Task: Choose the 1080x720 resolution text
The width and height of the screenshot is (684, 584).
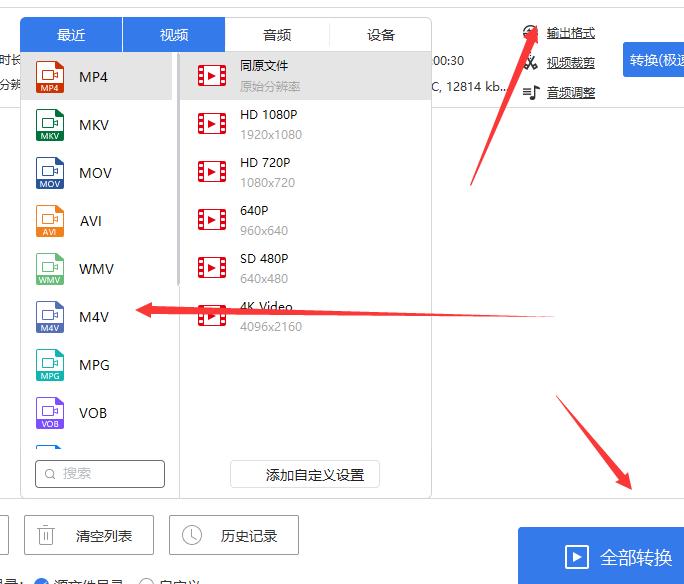Action: [267, 183]
